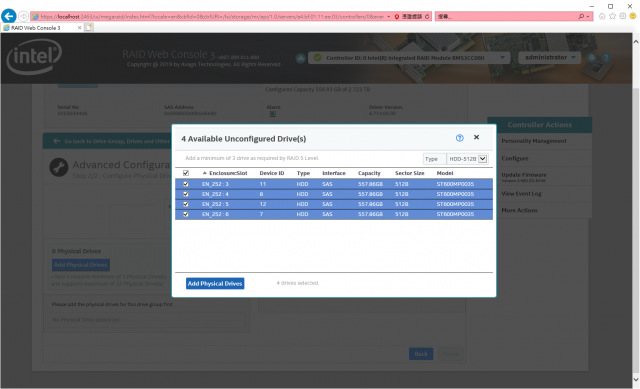The width and height of the screenshot is (640, 389).
Task: Click the Add Physical Drives button in the dialog
Action: click(x=215, y=283)
